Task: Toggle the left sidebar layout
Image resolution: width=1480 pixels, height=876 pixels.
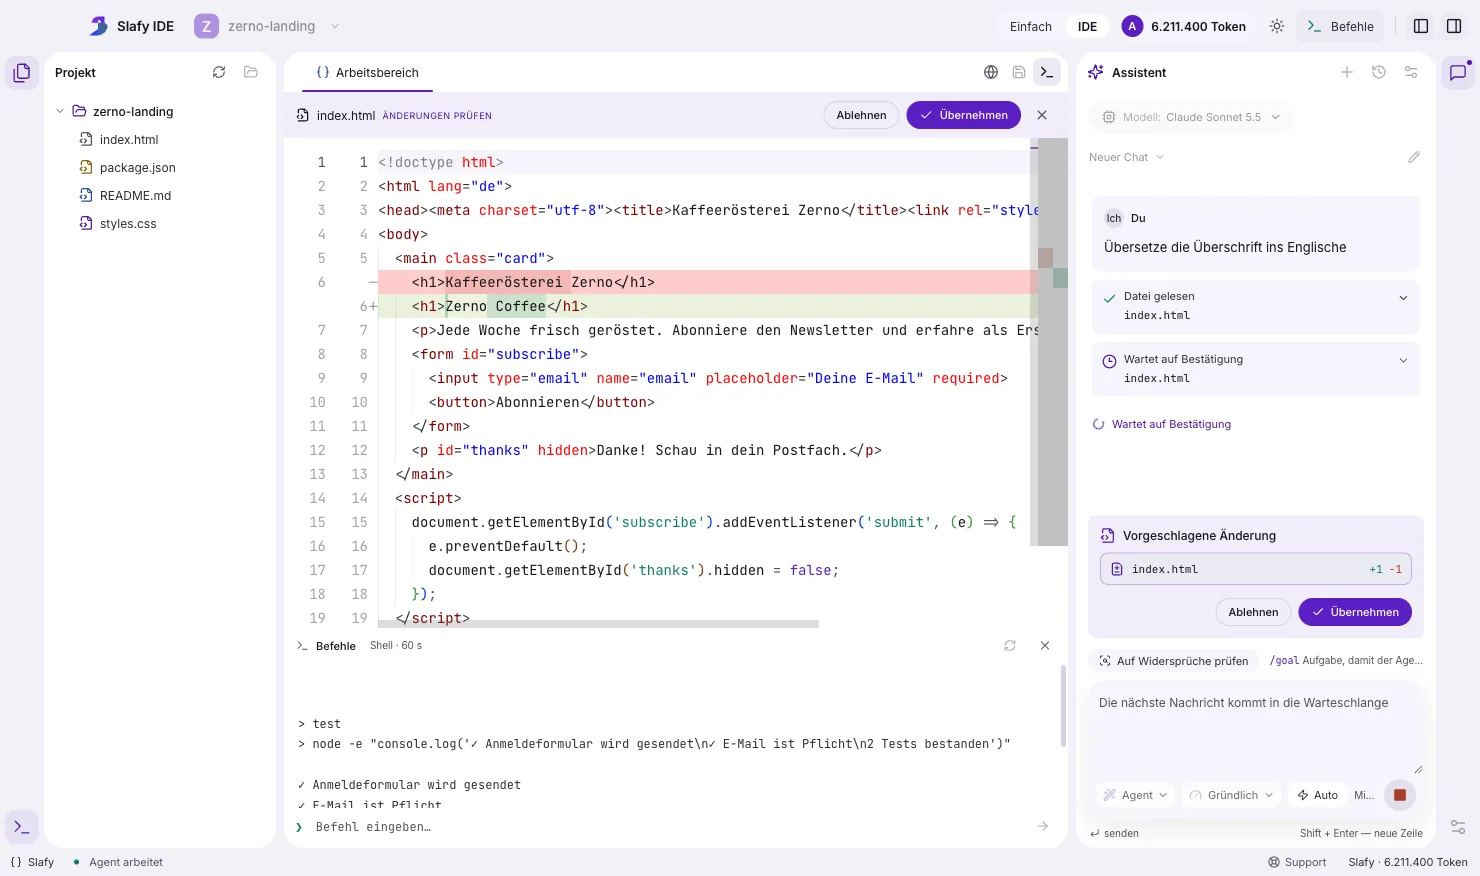Action: [x=1421, y=27]
